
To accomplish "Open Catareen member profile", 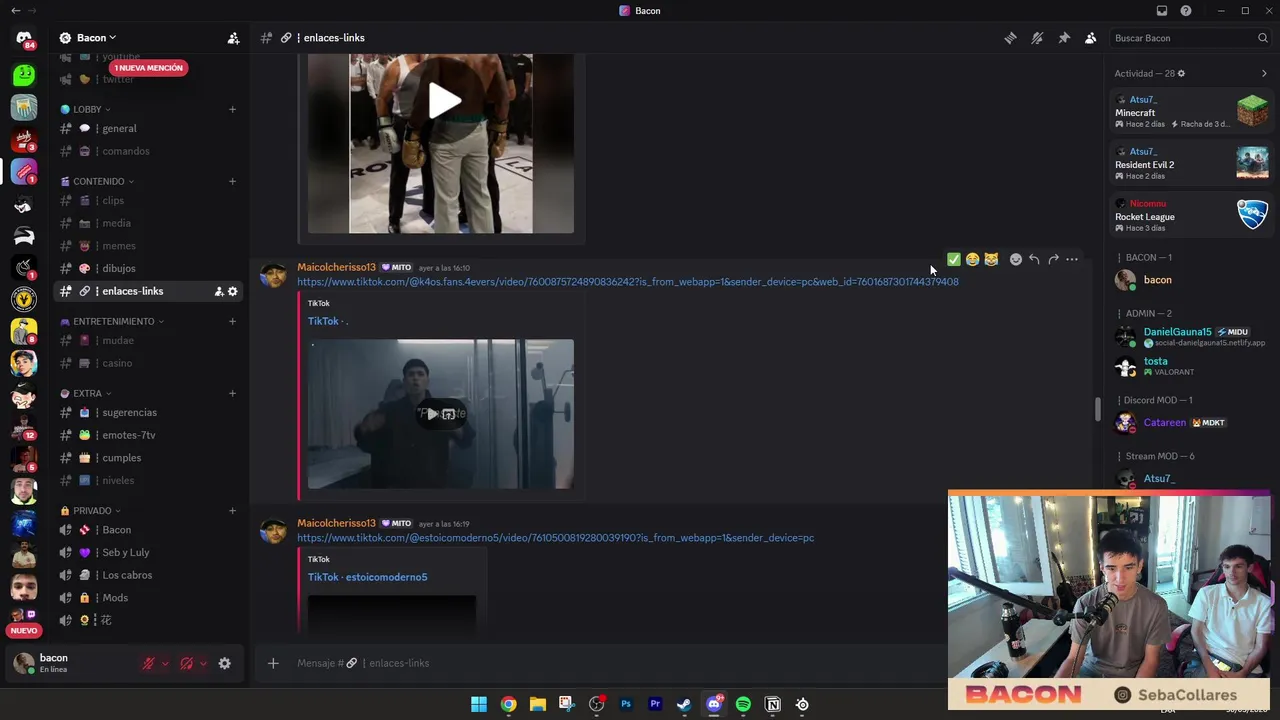I will pos(1191,423).
